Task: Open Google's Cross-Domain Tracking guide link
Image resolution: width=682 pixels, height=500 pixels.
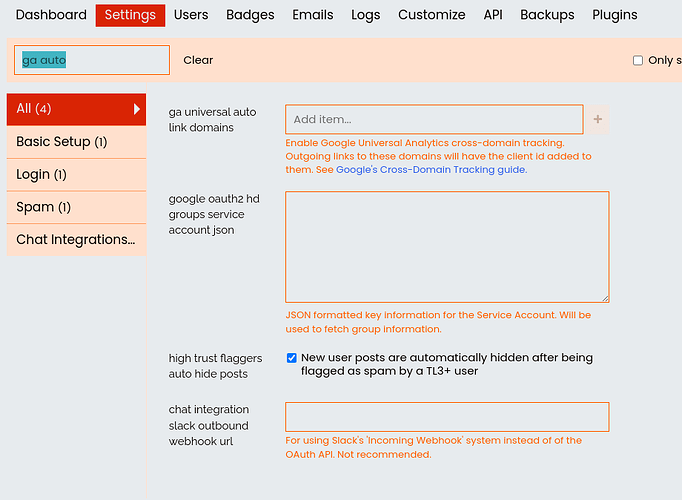Action: (x=431, y=170)
